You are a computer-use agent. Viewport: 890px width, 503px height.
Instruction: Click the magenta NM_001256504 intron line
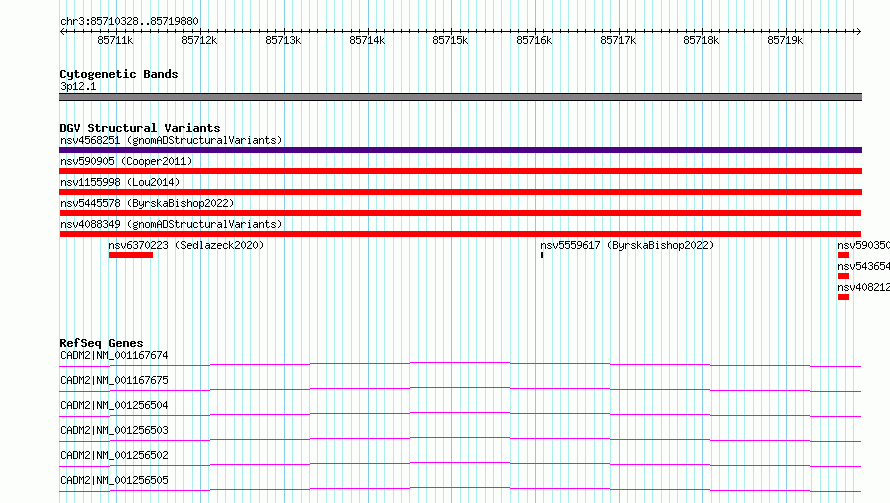pos(460,414)
